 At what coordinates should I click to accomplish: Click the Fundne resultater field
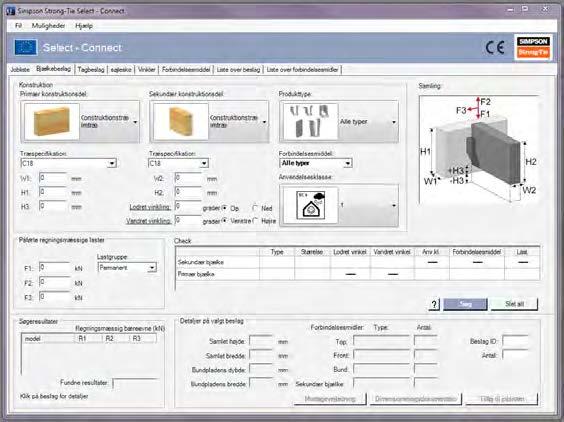[x=136, y=383]
